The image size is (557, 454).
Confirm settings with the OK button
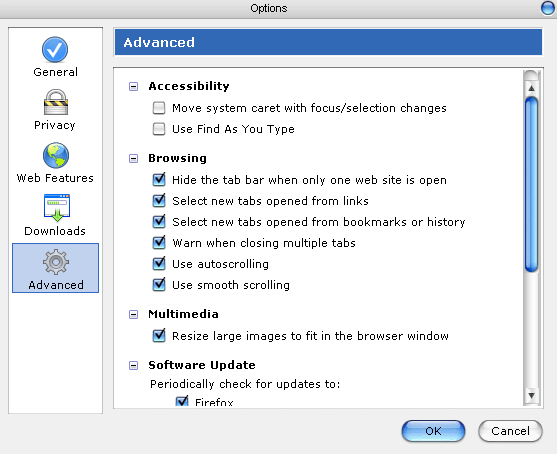pos(433,431)
